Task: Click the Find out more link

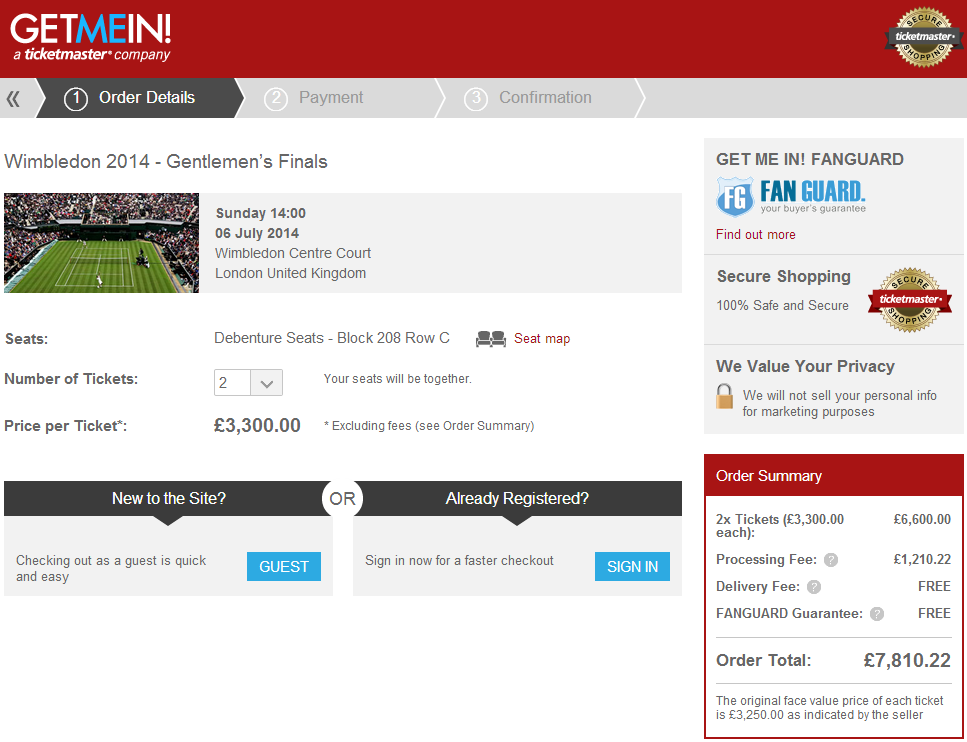Action: point(755,235)
